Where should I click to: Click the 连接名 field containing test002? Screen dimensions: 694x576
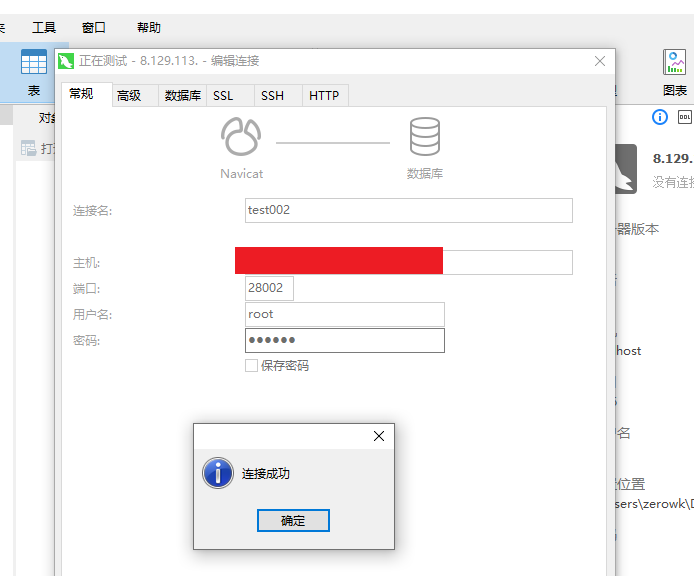click(x=409, y=210)
